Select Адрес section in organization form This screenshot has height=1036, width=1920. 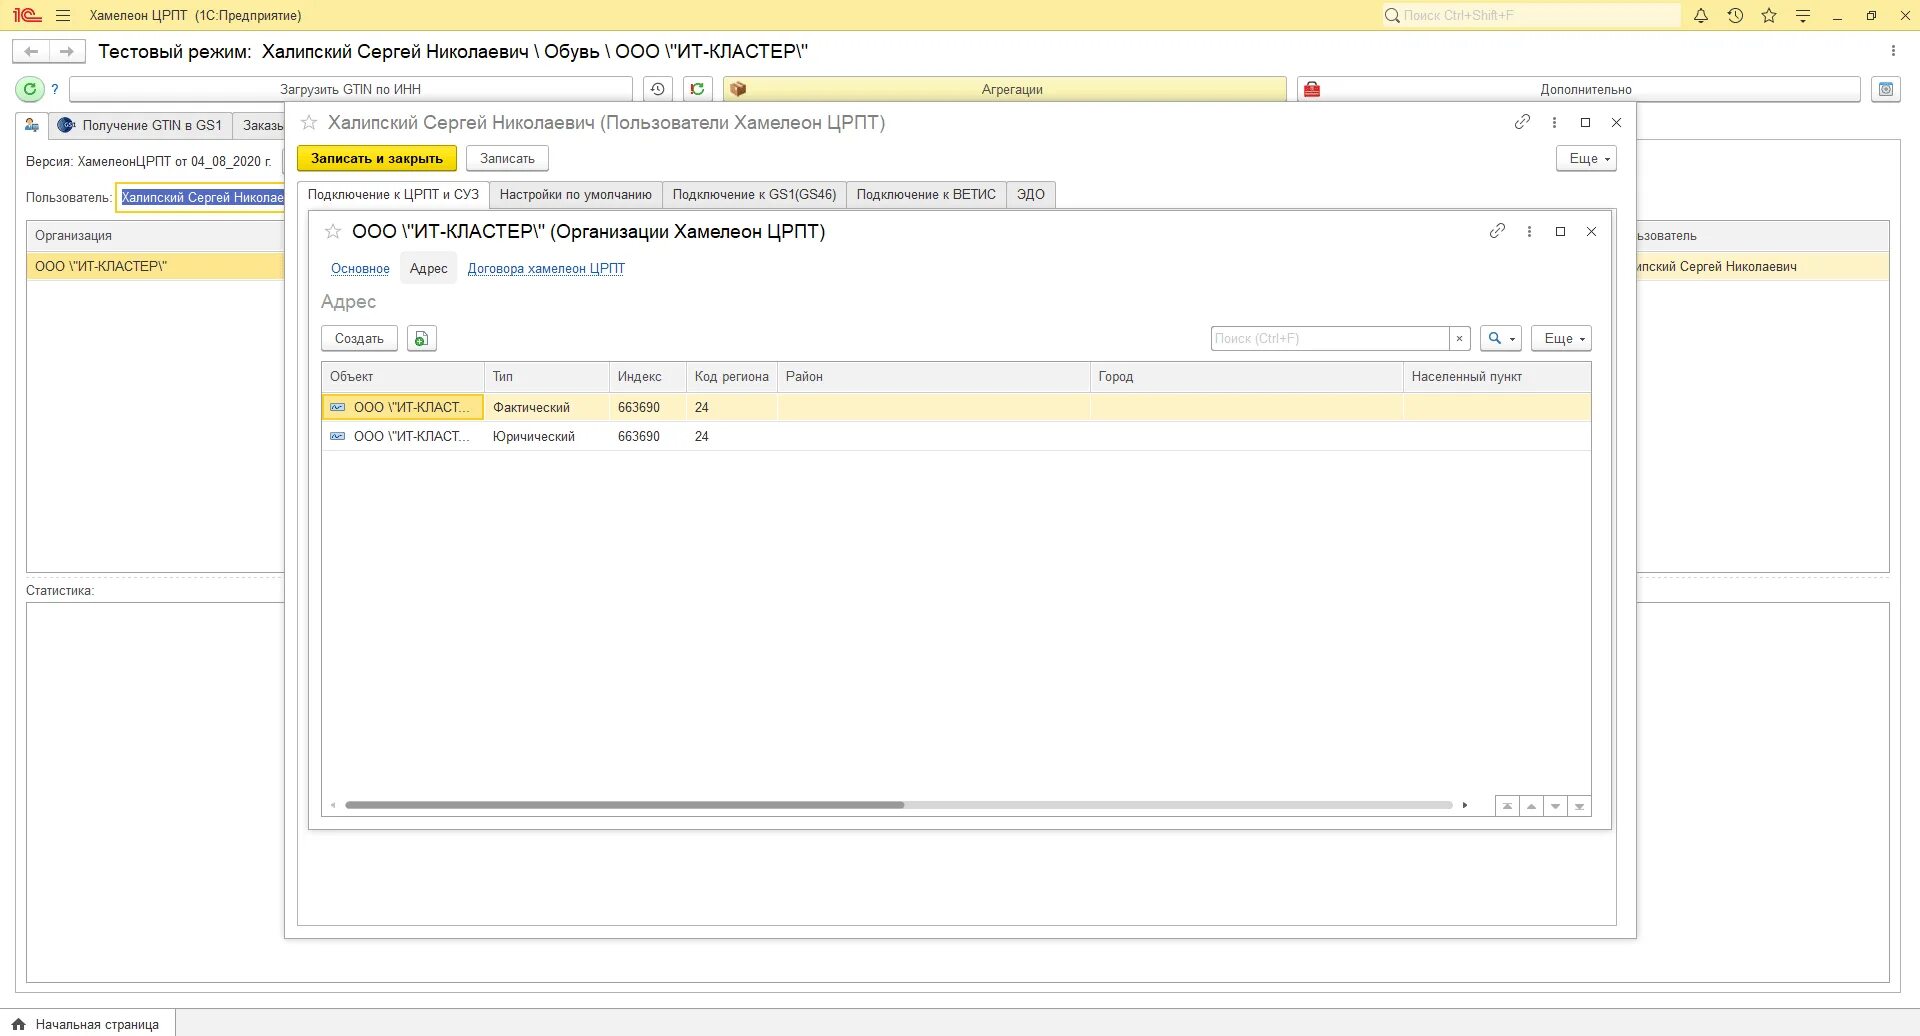tap(429, 268)
